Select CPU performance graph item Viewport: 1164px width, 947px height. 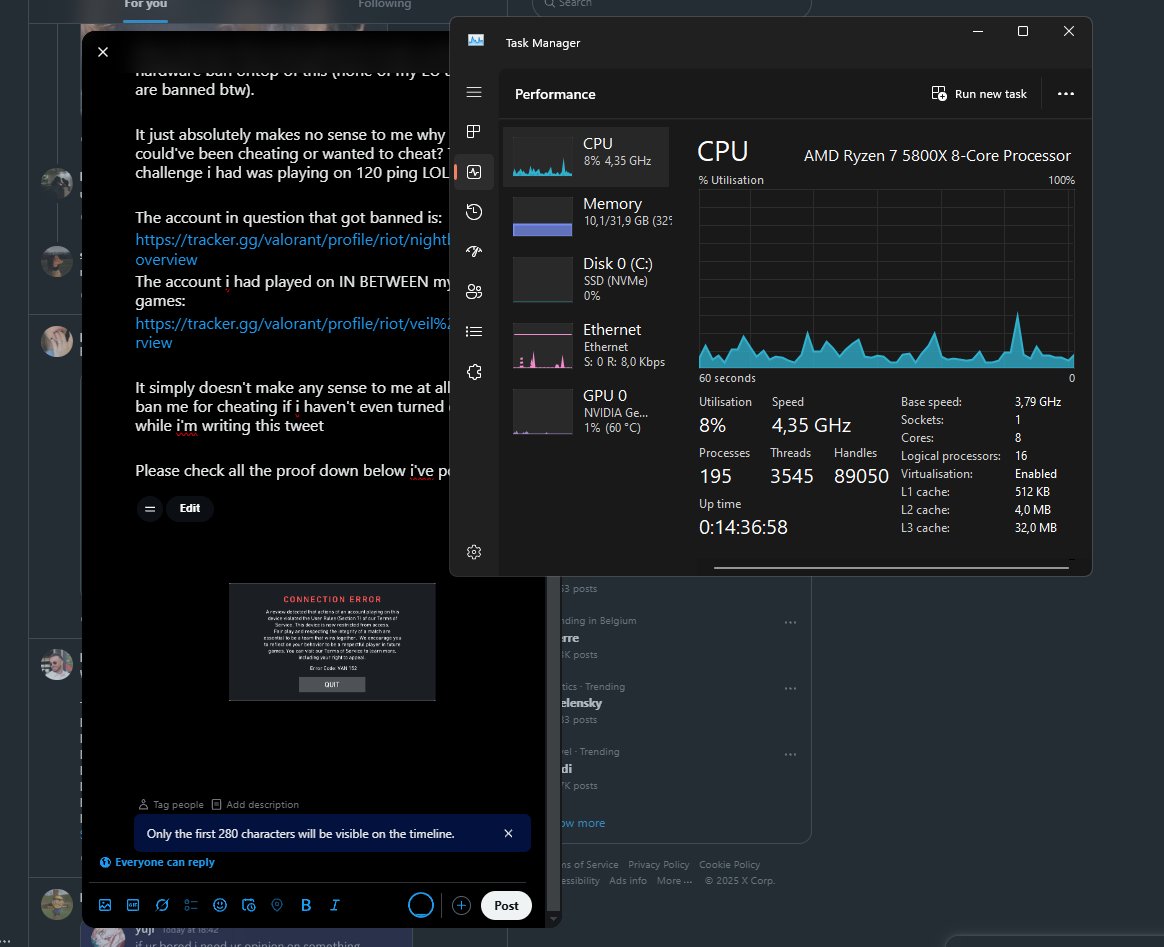coord(586,157)
